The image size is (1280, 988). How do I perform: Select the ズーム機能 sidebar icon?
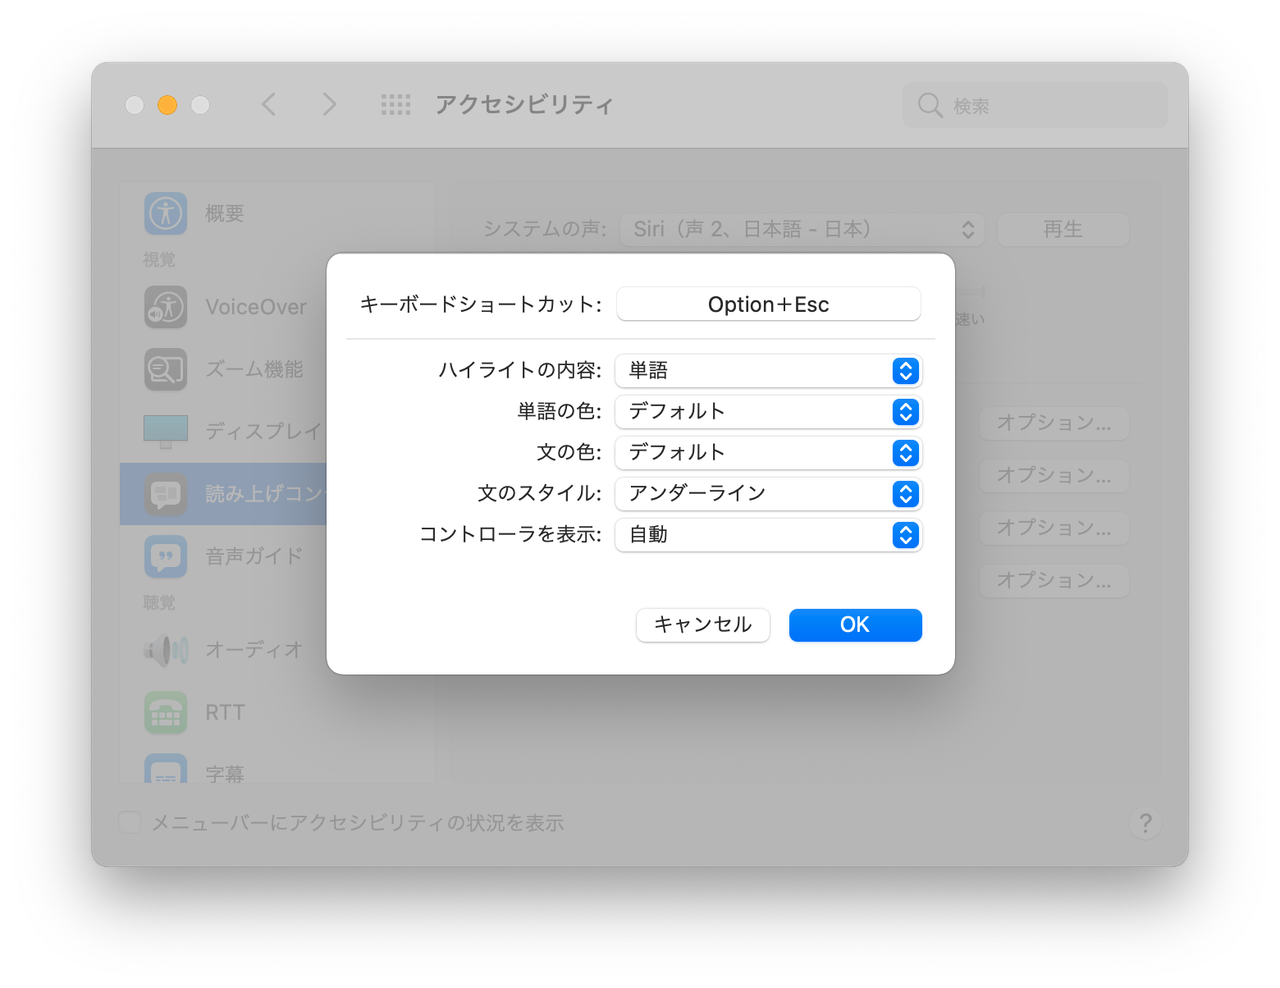click(x=165, y=369)
